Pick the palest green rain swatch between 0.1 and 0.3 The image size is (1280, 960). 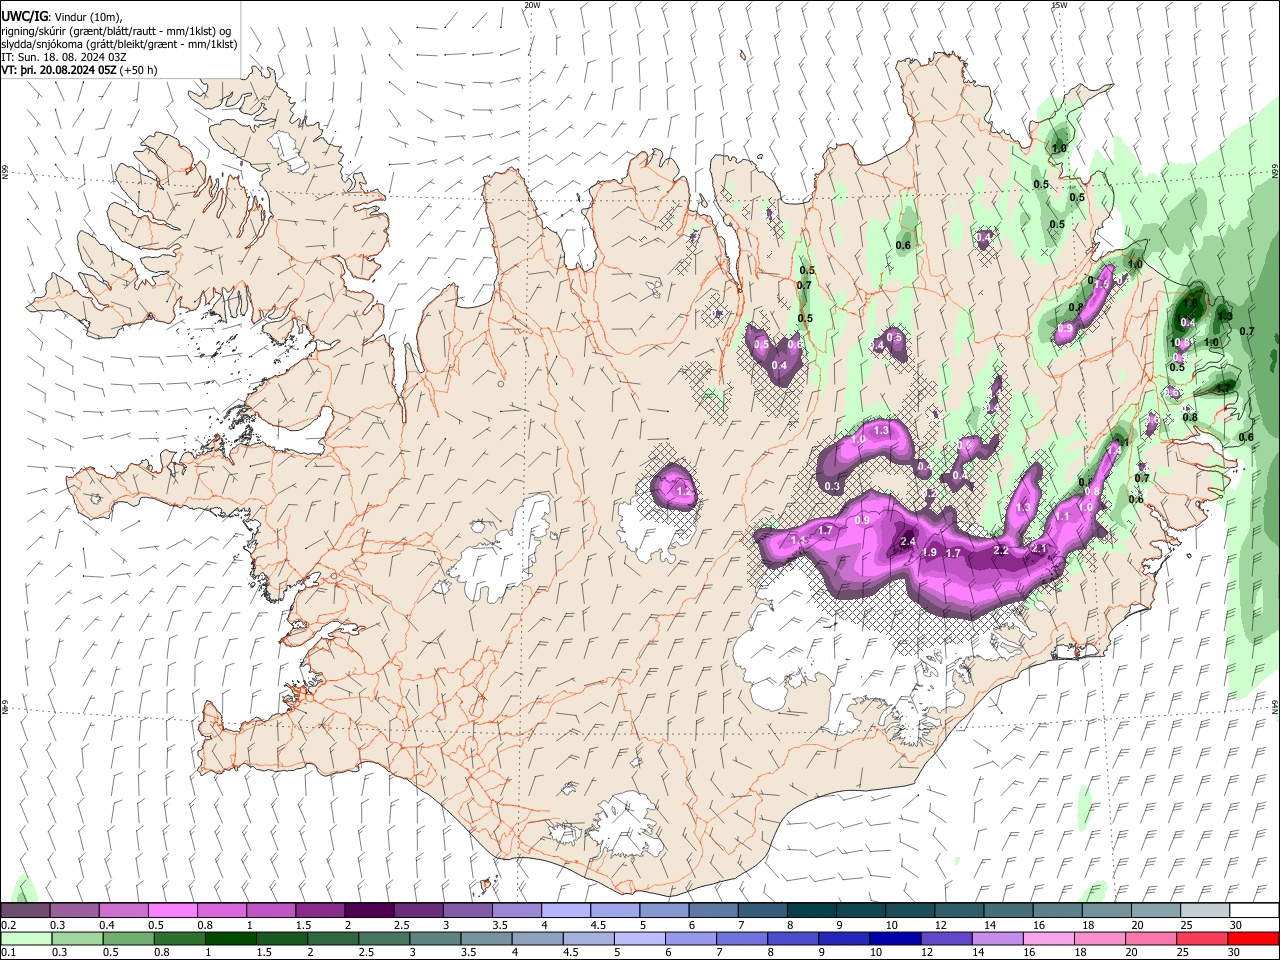point(25,938)
